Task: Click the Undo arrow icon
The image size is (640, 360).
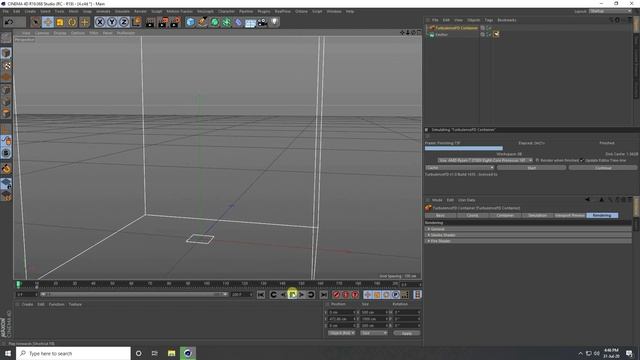Action: tap(9, 22)
